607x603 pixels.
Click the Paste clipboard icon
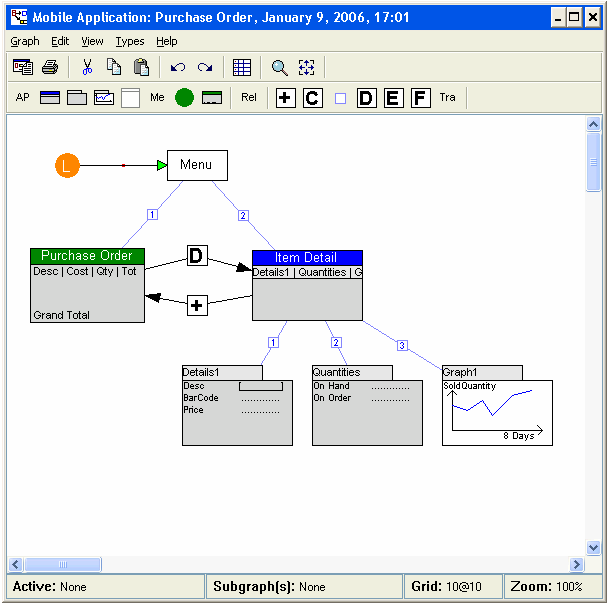(141, 67)
